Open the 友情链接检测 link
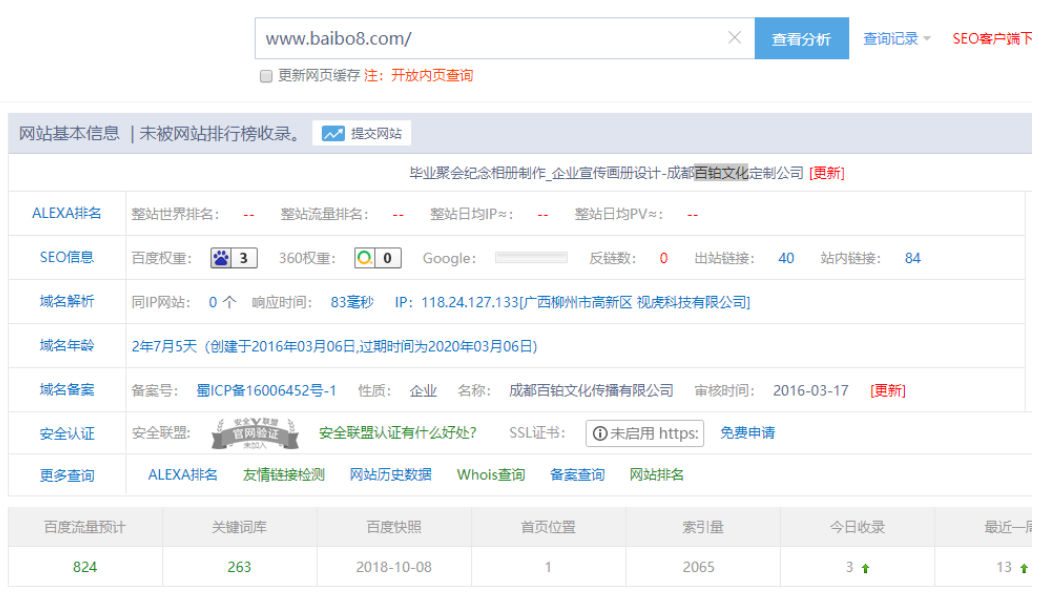This screenshot has height=593, width=1037. click(284, 475)
